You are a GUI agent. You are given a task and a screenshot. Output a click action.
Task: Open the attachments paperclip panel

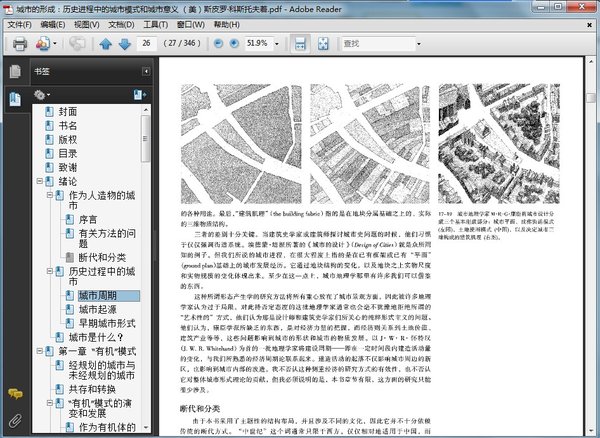pos(15,420)
